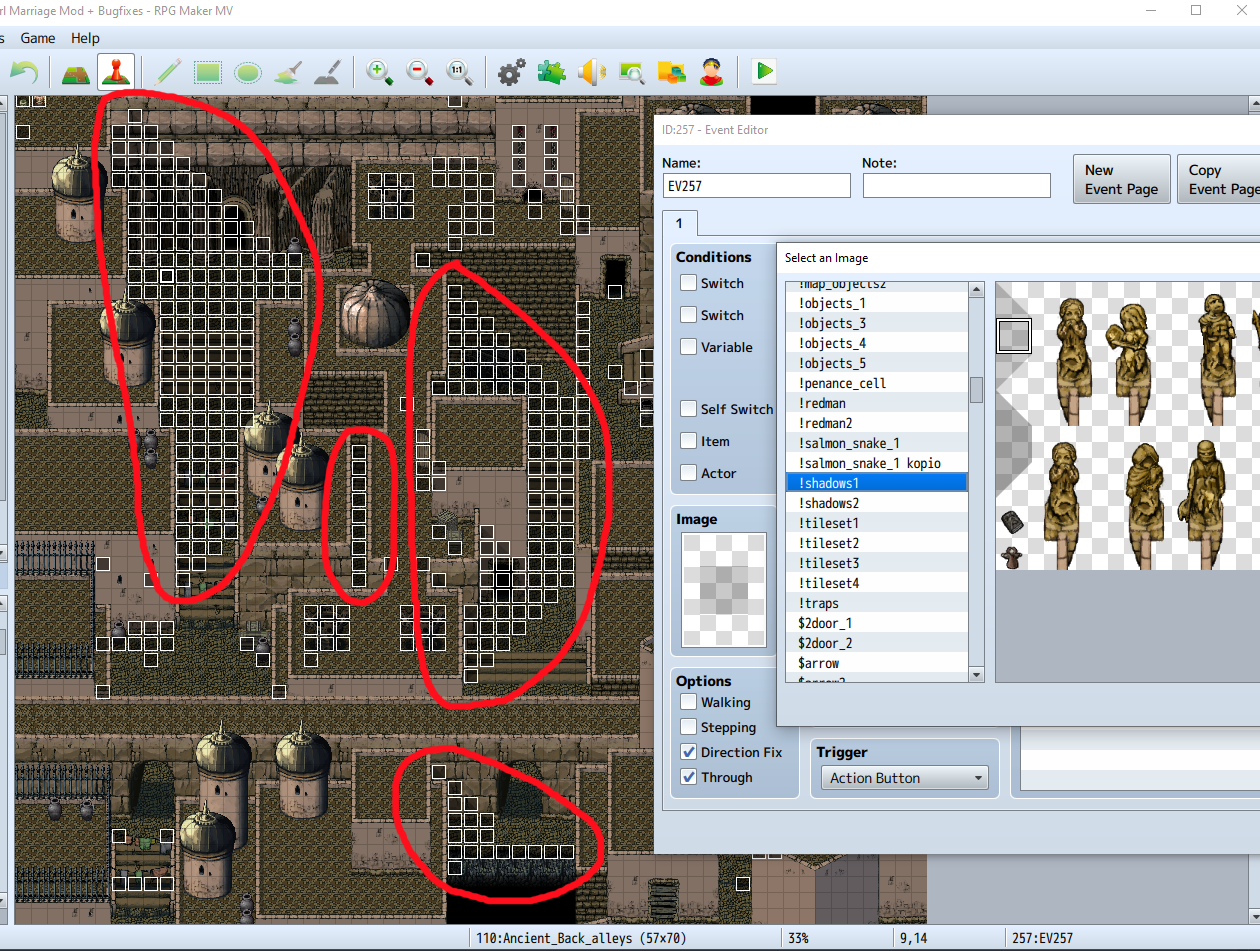Select !objects_4 in image list
Image resolution: width=1260 pixels, height=951 pixels.
pyautogui.click(x=877, y=343)
